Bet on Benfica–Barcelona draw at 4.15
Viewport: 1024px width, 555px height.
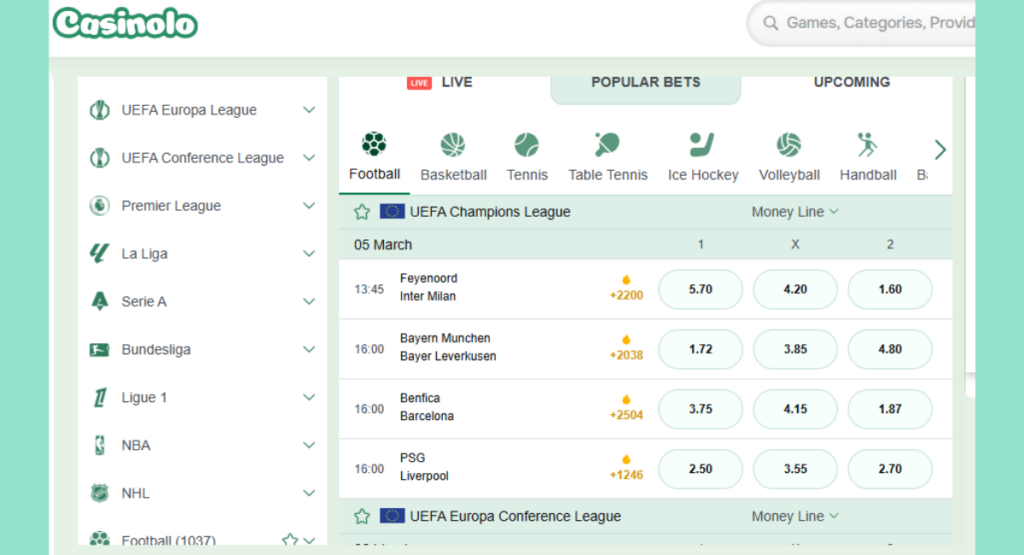[x=795, y=409]
